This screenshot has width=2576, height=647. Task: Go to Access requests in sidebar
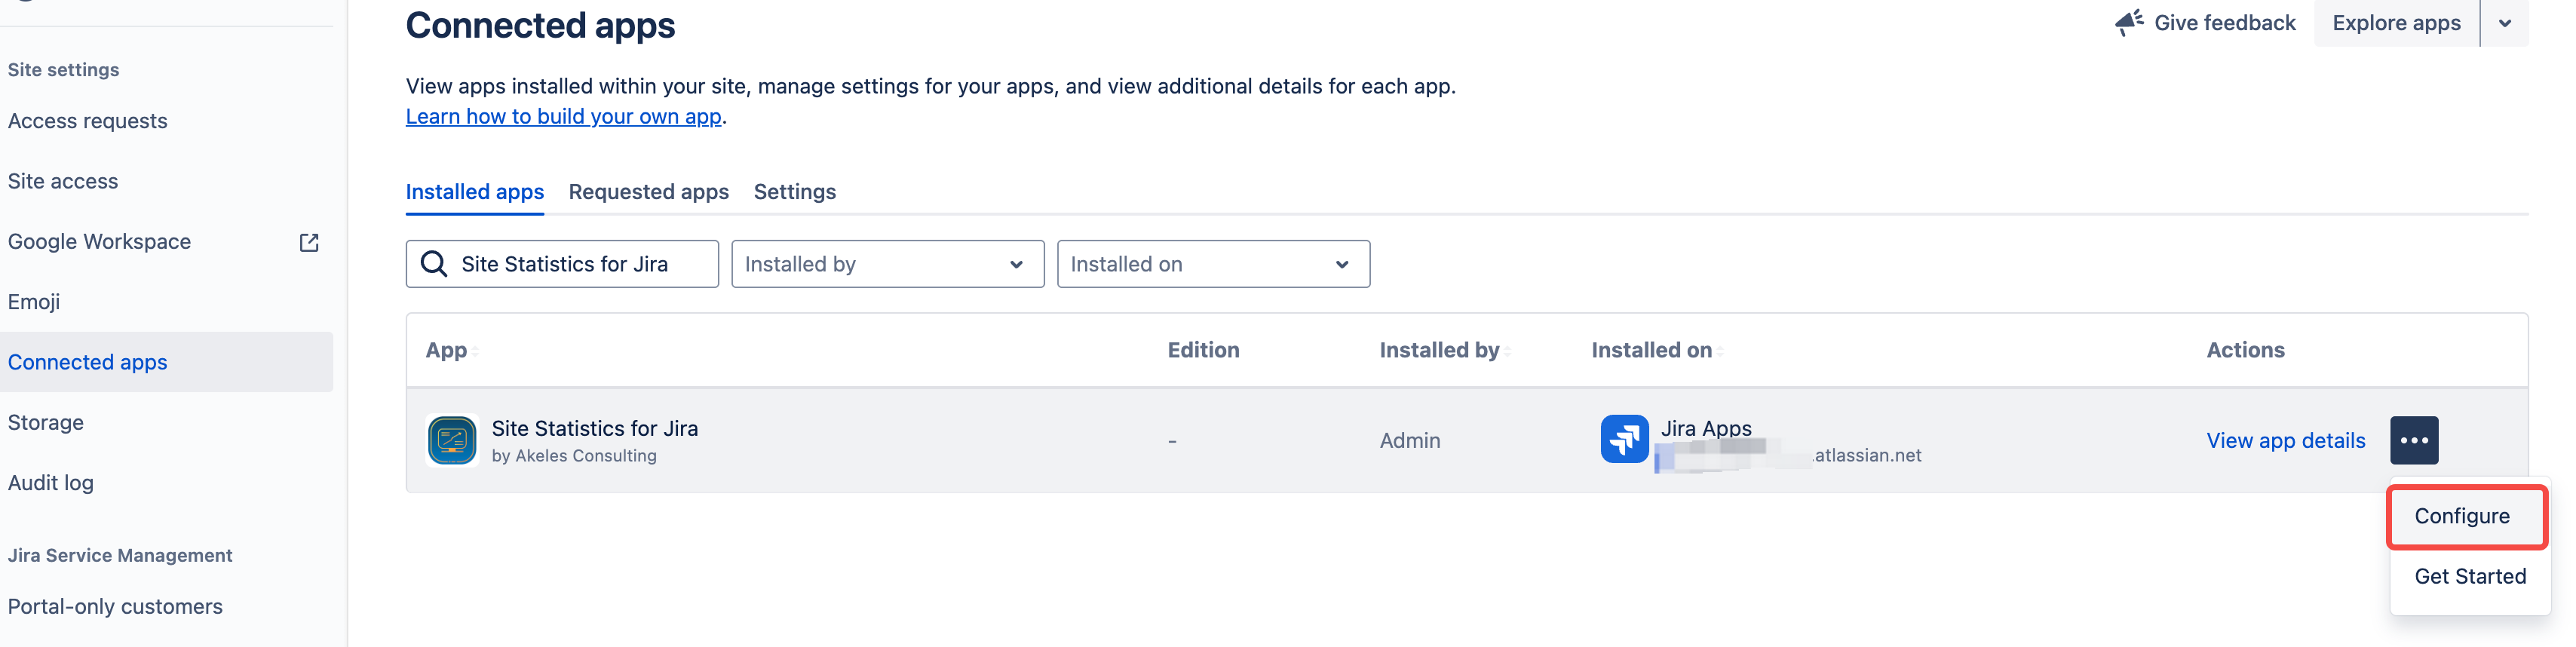point(88,121)
